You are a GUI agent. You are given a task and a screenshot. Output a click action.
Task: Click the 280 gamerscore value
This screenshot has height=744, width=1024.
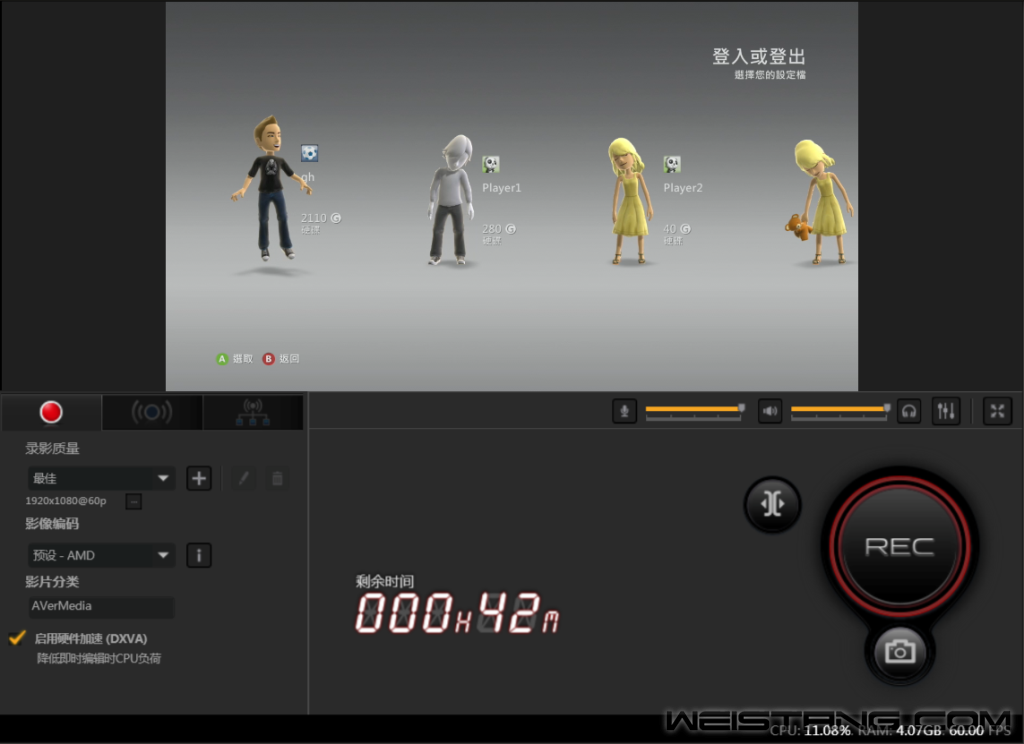click(x=499, y=229)
